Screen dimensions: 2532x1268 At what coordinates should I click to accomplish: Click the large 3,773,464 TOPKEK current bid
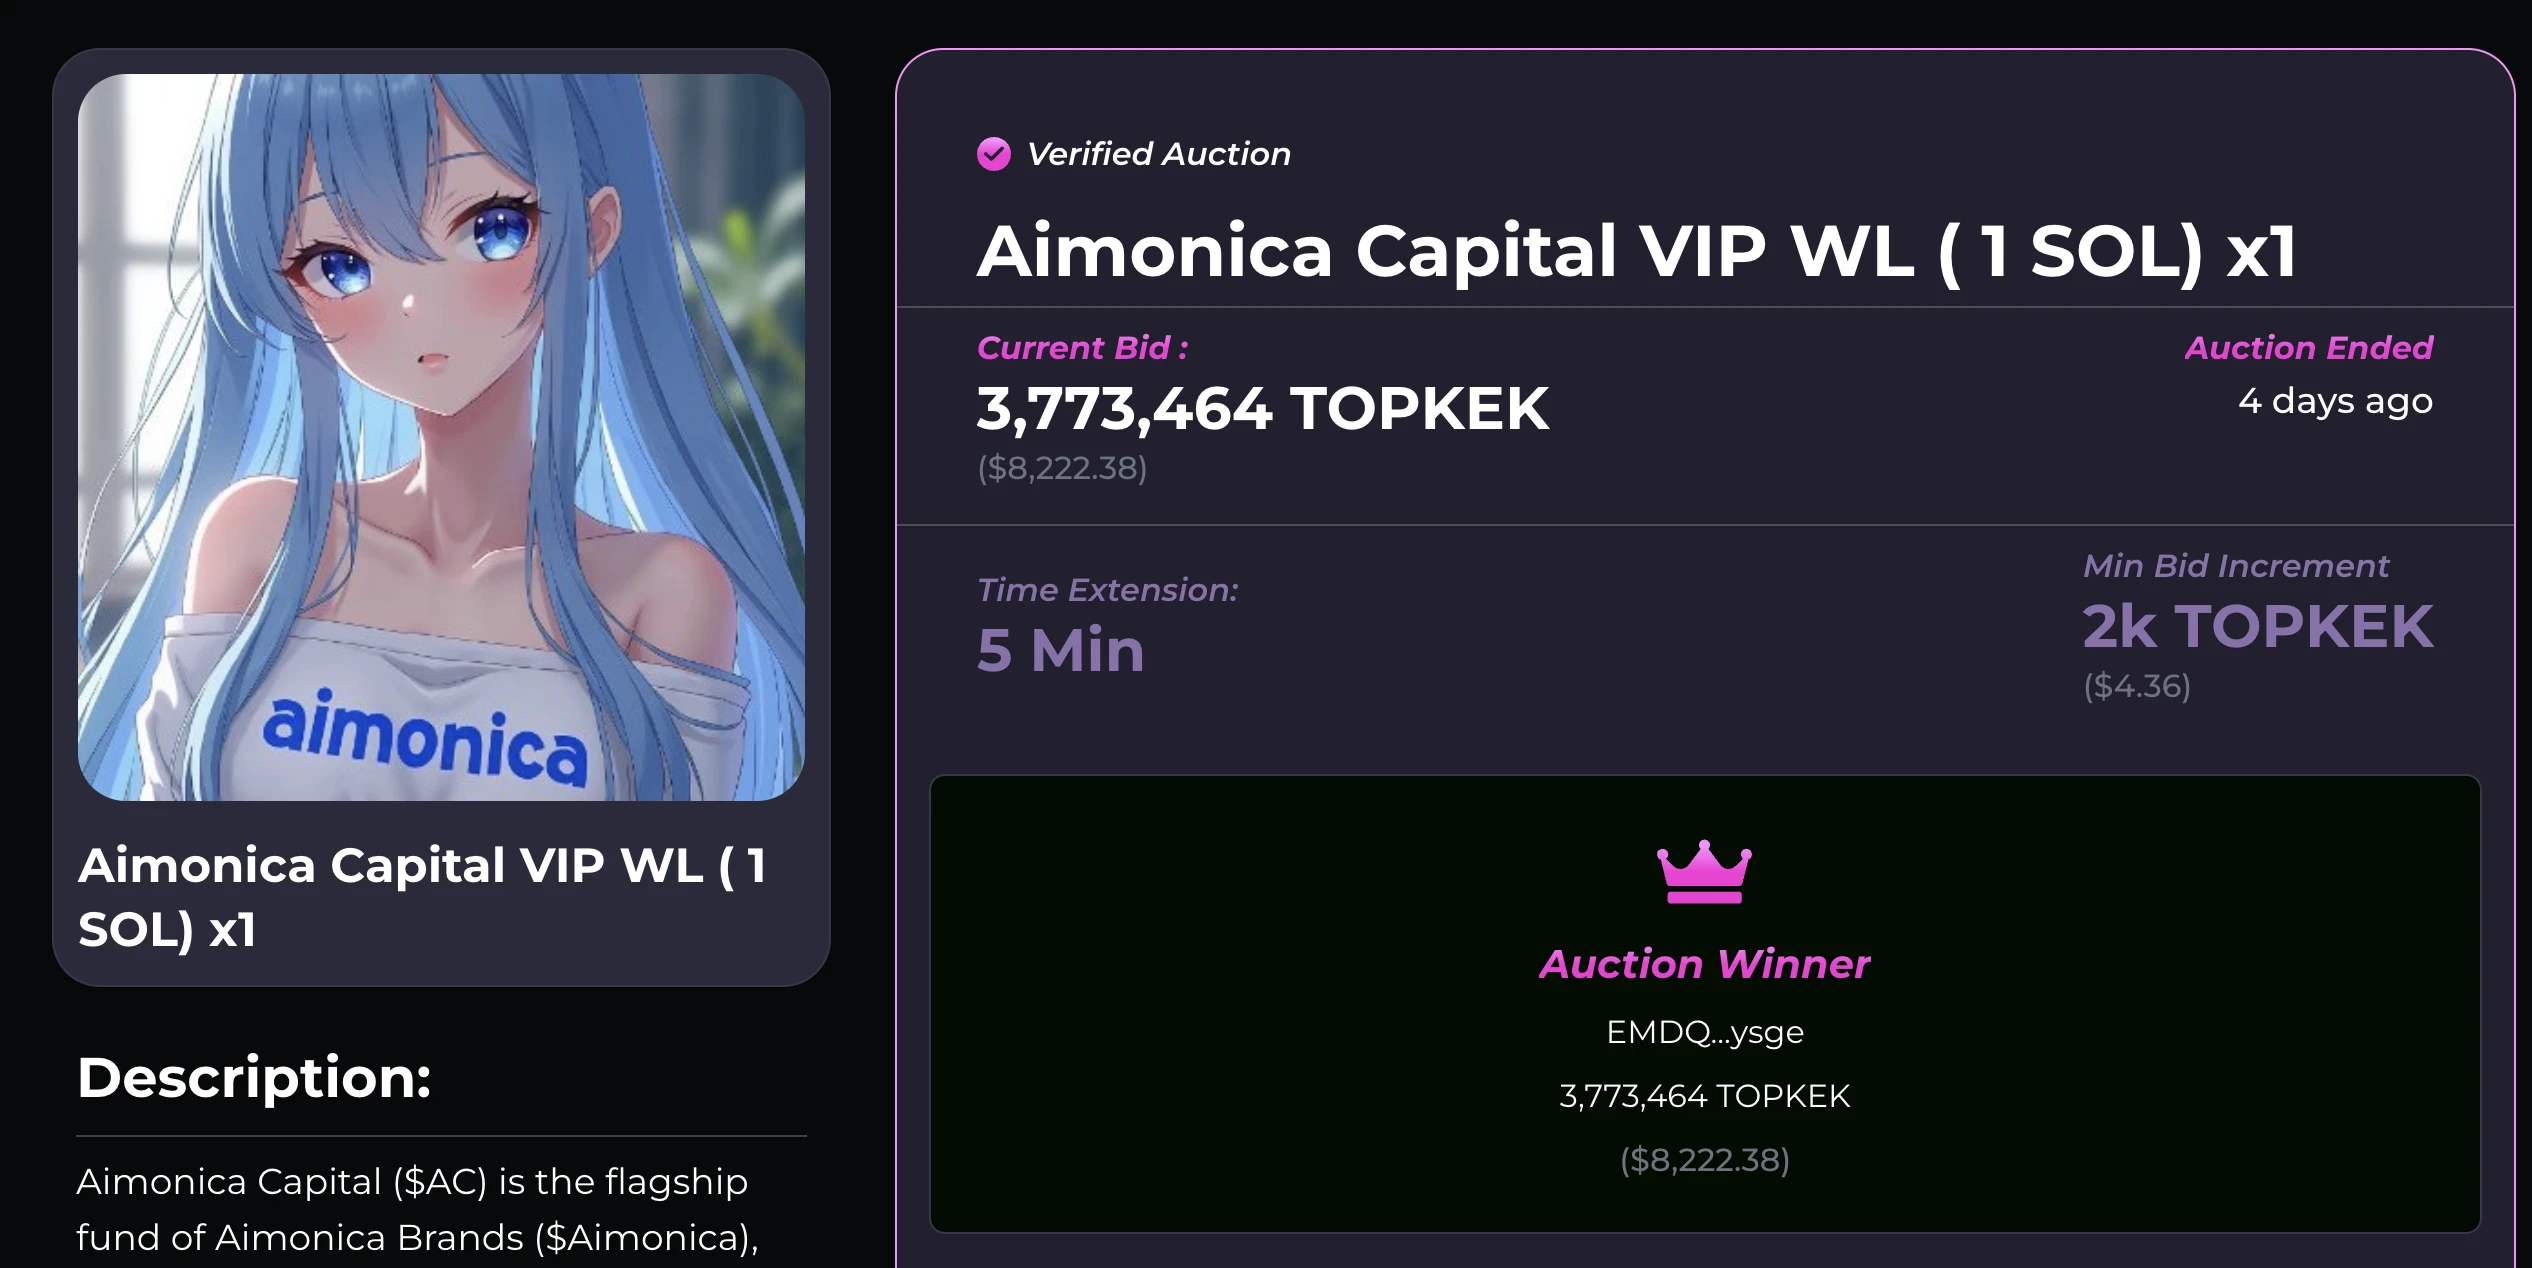click(1262, 409)
